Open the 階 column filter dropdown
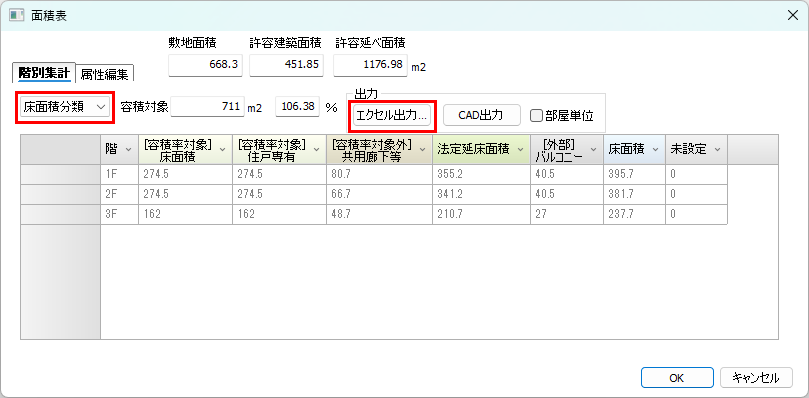The image size is (809, 398). click(128, 150)
